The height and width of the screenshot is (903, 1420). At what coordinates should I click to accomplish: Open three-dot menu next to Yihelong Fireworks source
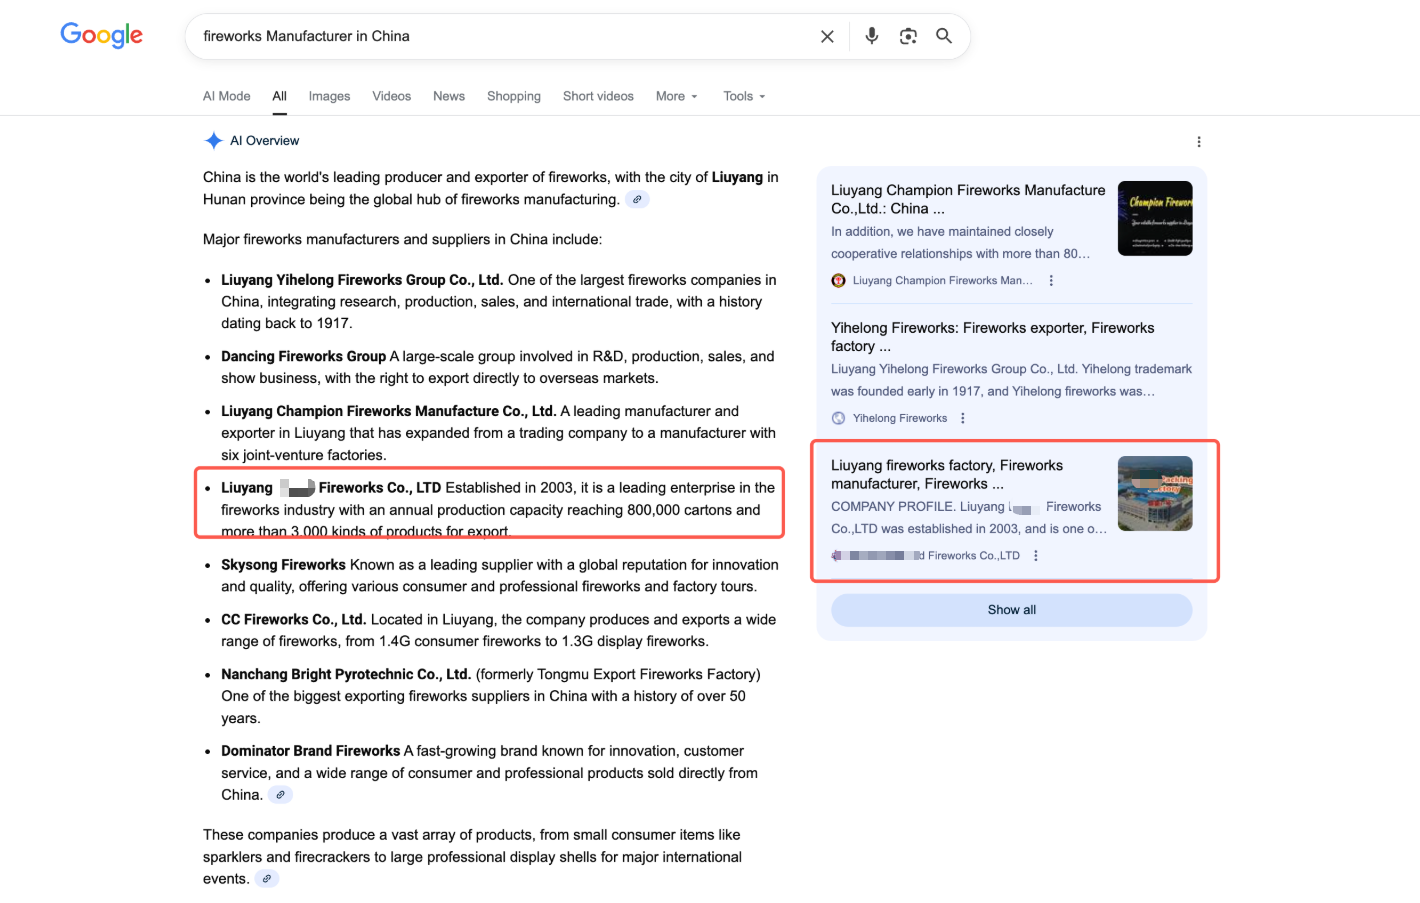pyautogui.click(x=963, y=419)
